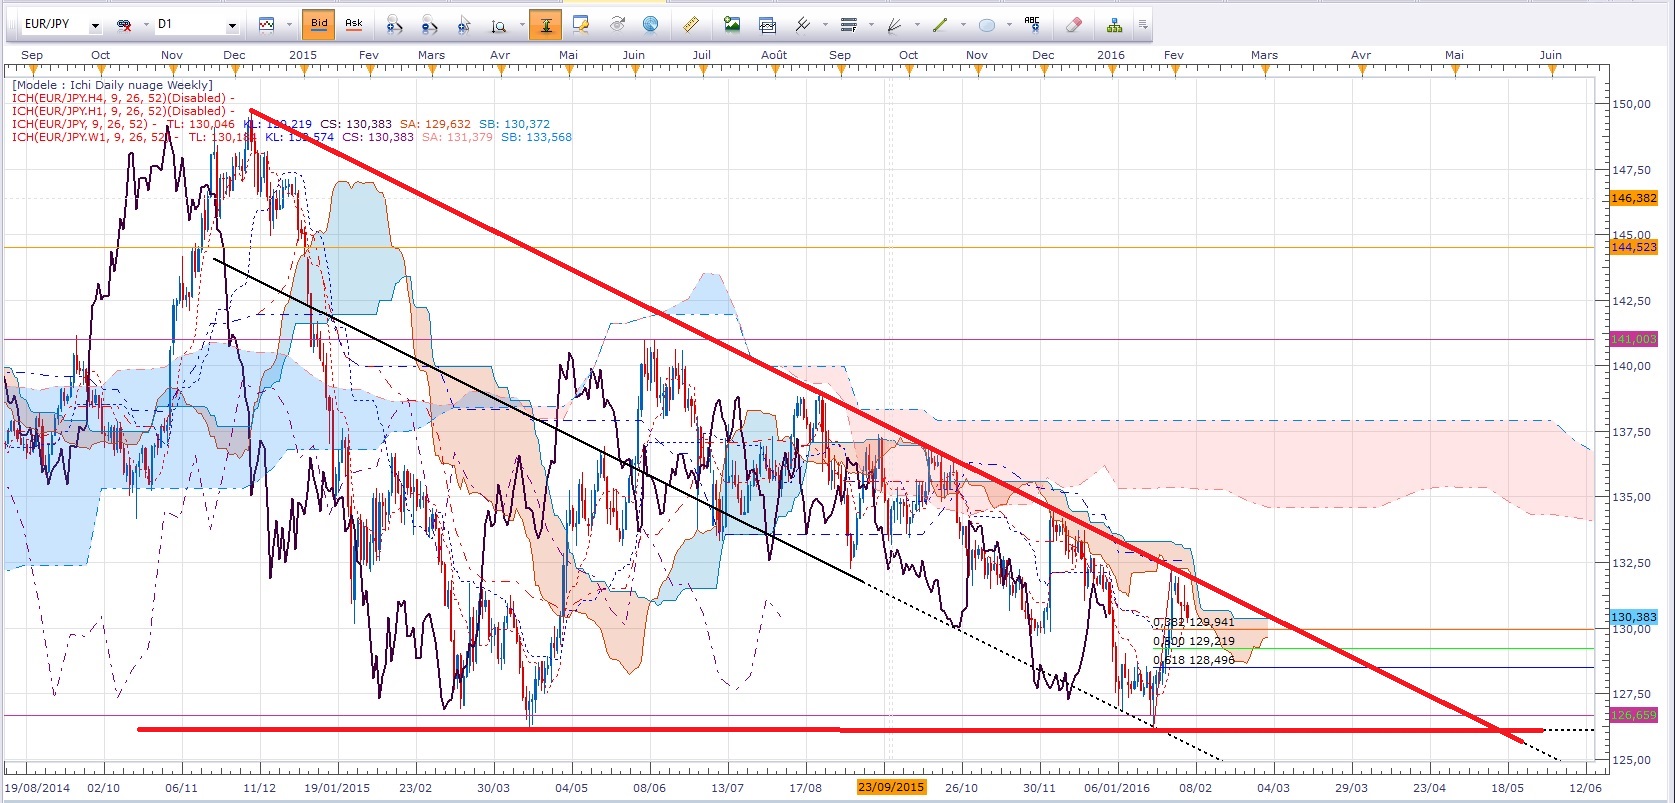Select the fan lines drawing tool
Image resolution: width=1675 pixels, height=803 pixels.
coord(895,24)
